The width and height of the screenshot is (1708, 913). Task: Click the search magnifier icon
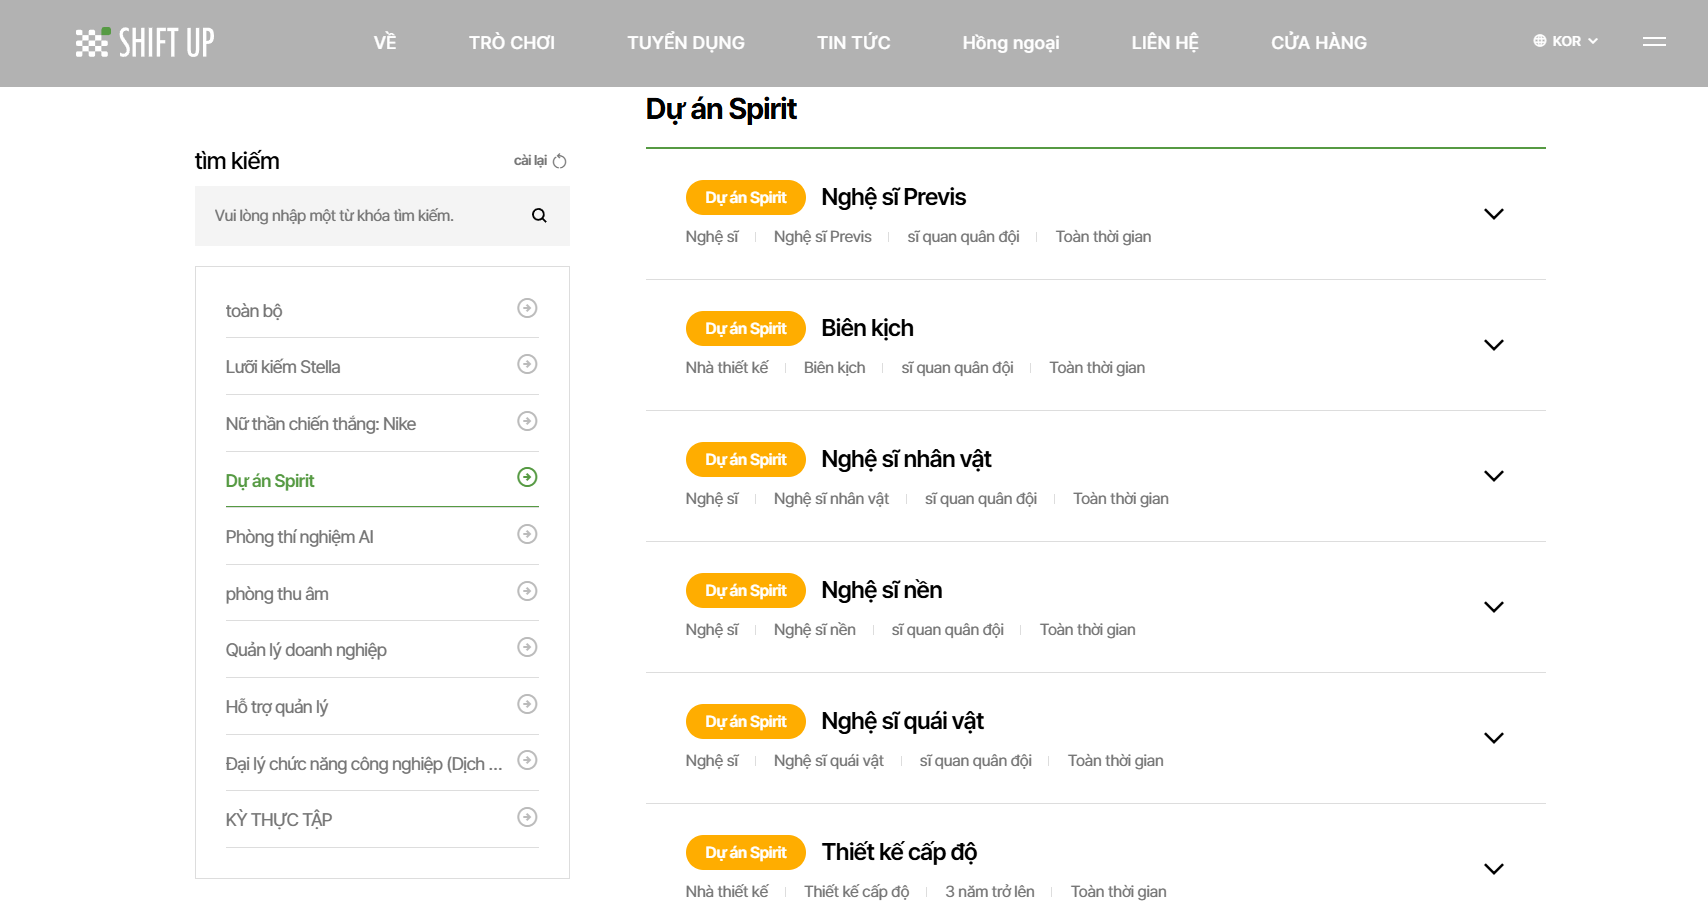[539, 216]
